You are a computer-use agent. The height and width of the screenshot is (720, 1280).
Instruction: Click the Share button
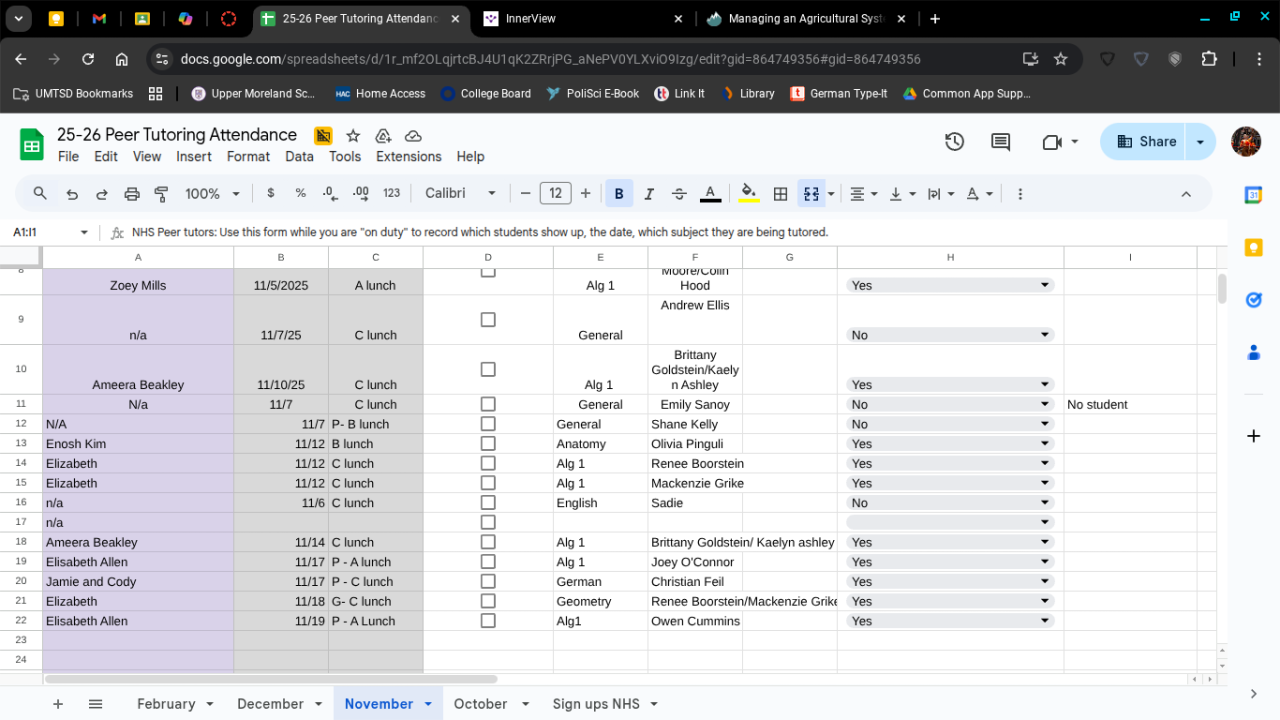point(1146,142)
